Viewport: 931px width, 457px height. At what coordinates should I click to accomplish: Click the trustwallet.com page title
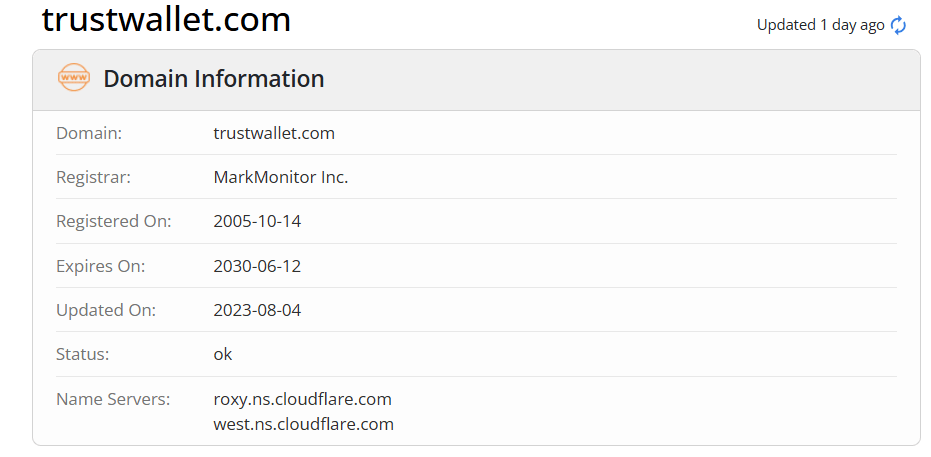pyautogui.click(x=166, y=19)
